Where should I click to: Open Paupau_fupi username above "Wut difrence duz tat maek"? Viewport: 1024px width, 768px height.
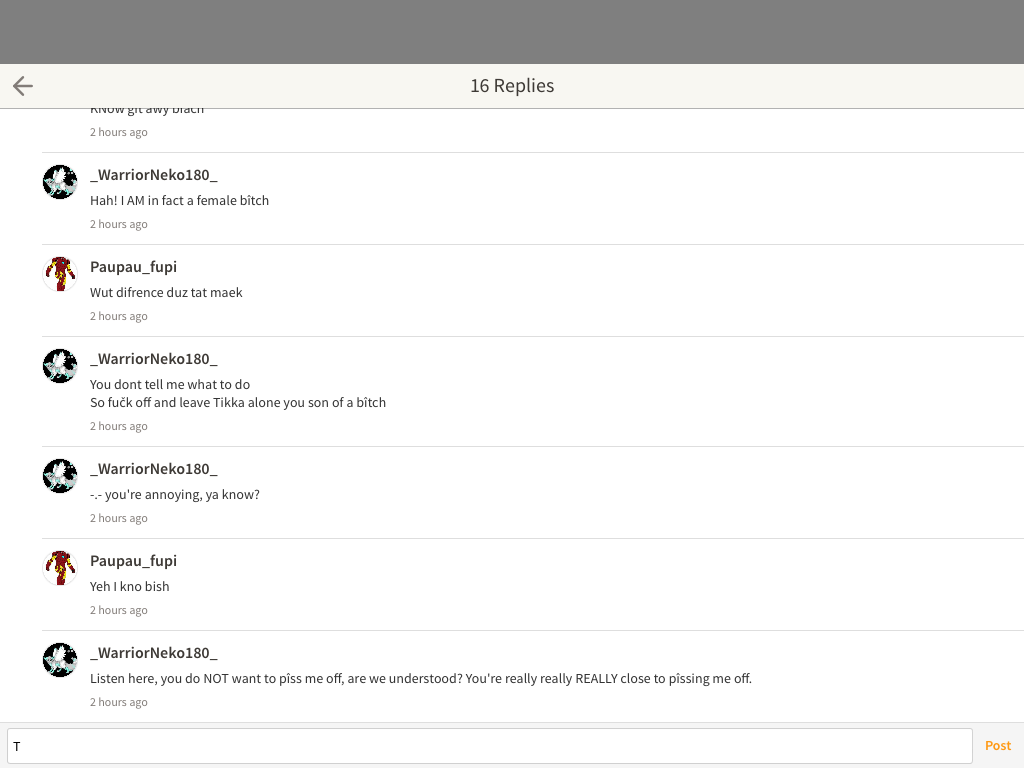click(x=133, y=267)
